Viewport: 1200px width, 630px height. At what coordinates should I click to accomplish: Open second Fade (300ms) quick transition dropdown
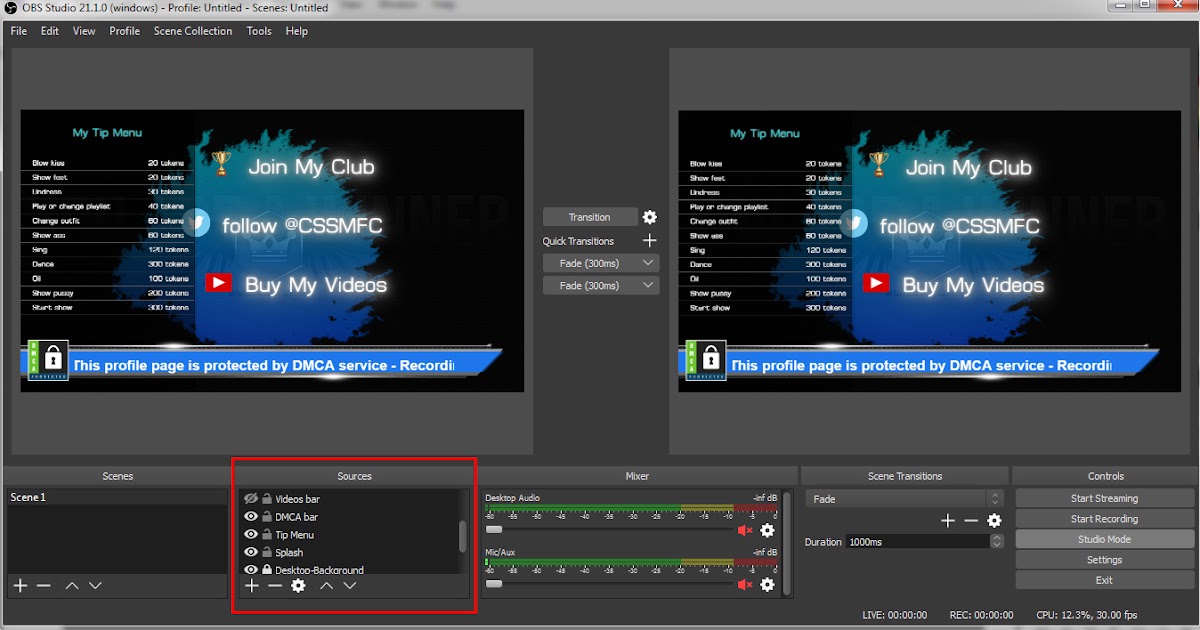point(601,286)
